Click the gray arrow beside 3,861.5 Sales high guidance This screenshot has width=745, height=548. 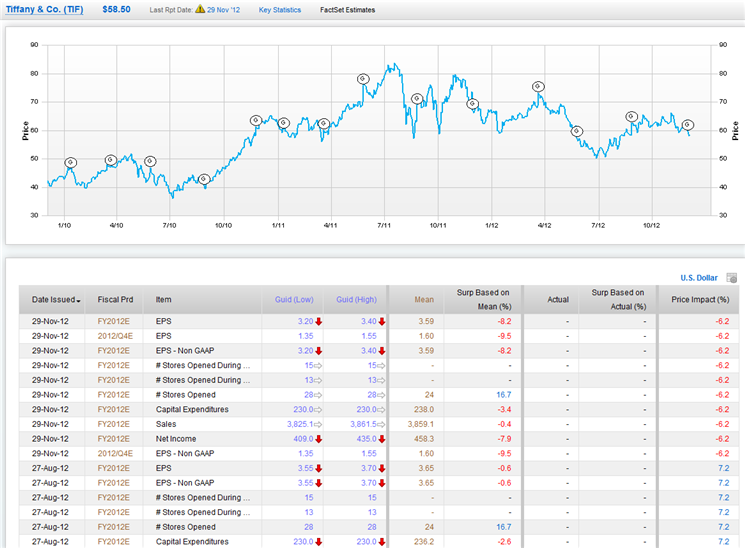382,424
